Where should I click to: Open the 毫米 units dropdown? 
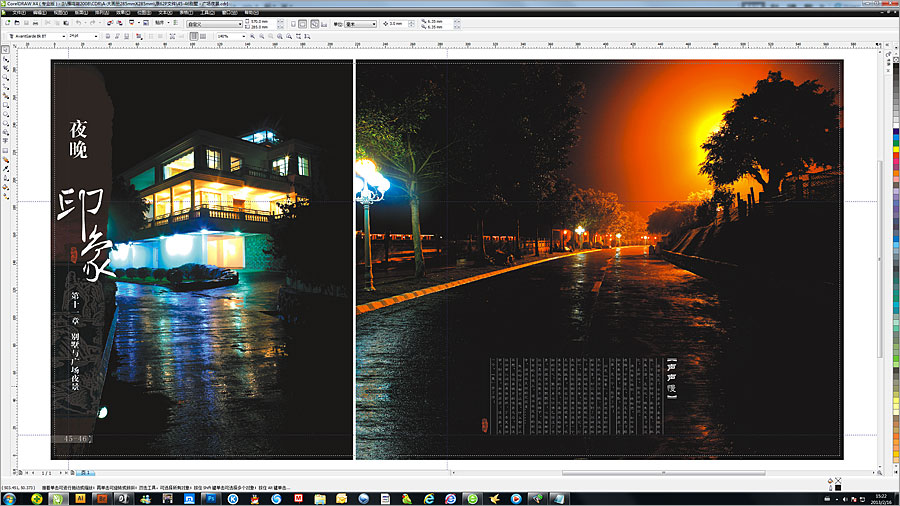click(x=375, y=23)
